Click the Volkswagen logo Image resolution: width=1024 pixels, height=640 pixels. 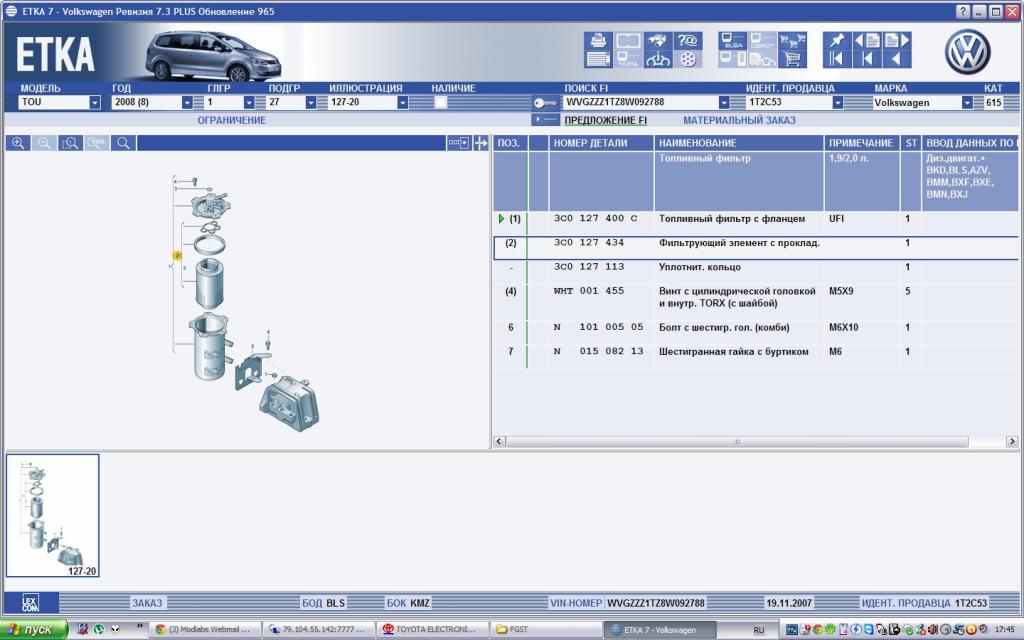point(967,52)
